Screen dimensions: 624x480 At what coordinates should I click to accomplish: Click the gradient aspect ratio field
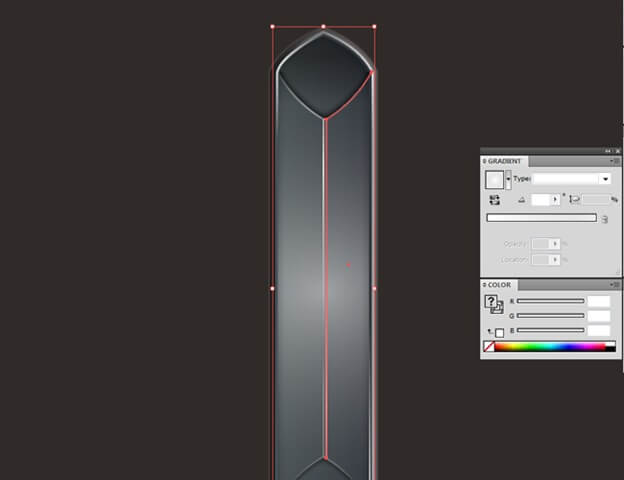pyautogui.click(x=596, y=199)
